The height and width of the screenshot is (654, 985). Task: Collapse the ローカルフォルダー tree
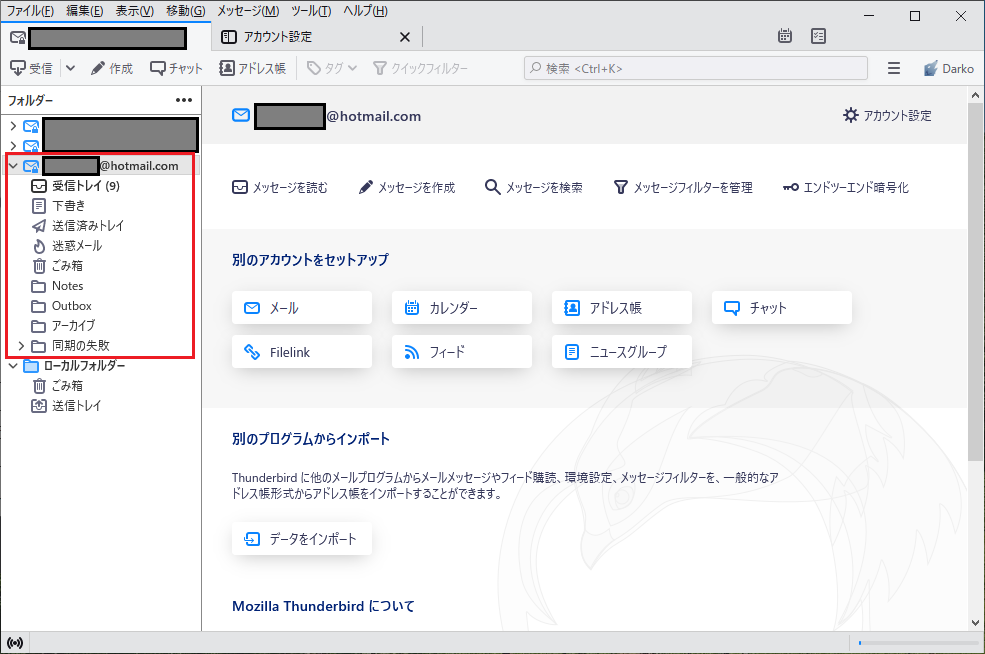(13, 366)
